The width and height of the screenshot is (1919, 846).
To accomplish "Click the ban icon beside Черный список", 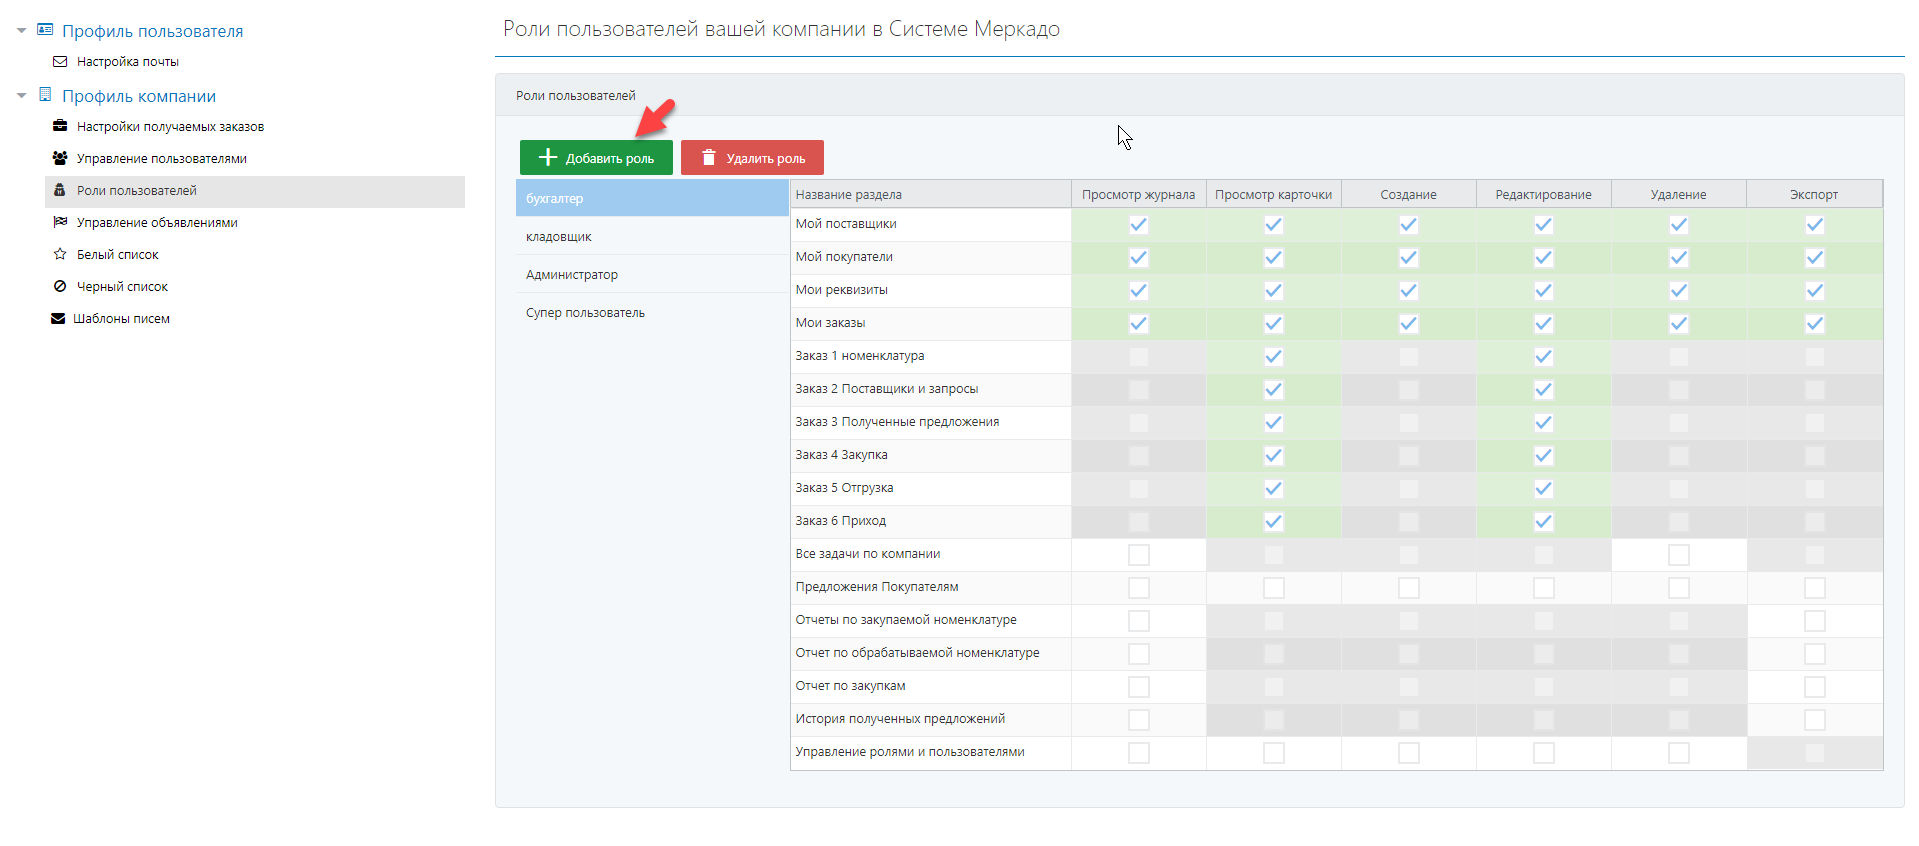I will pyautogui.click(x=60, y=287).
